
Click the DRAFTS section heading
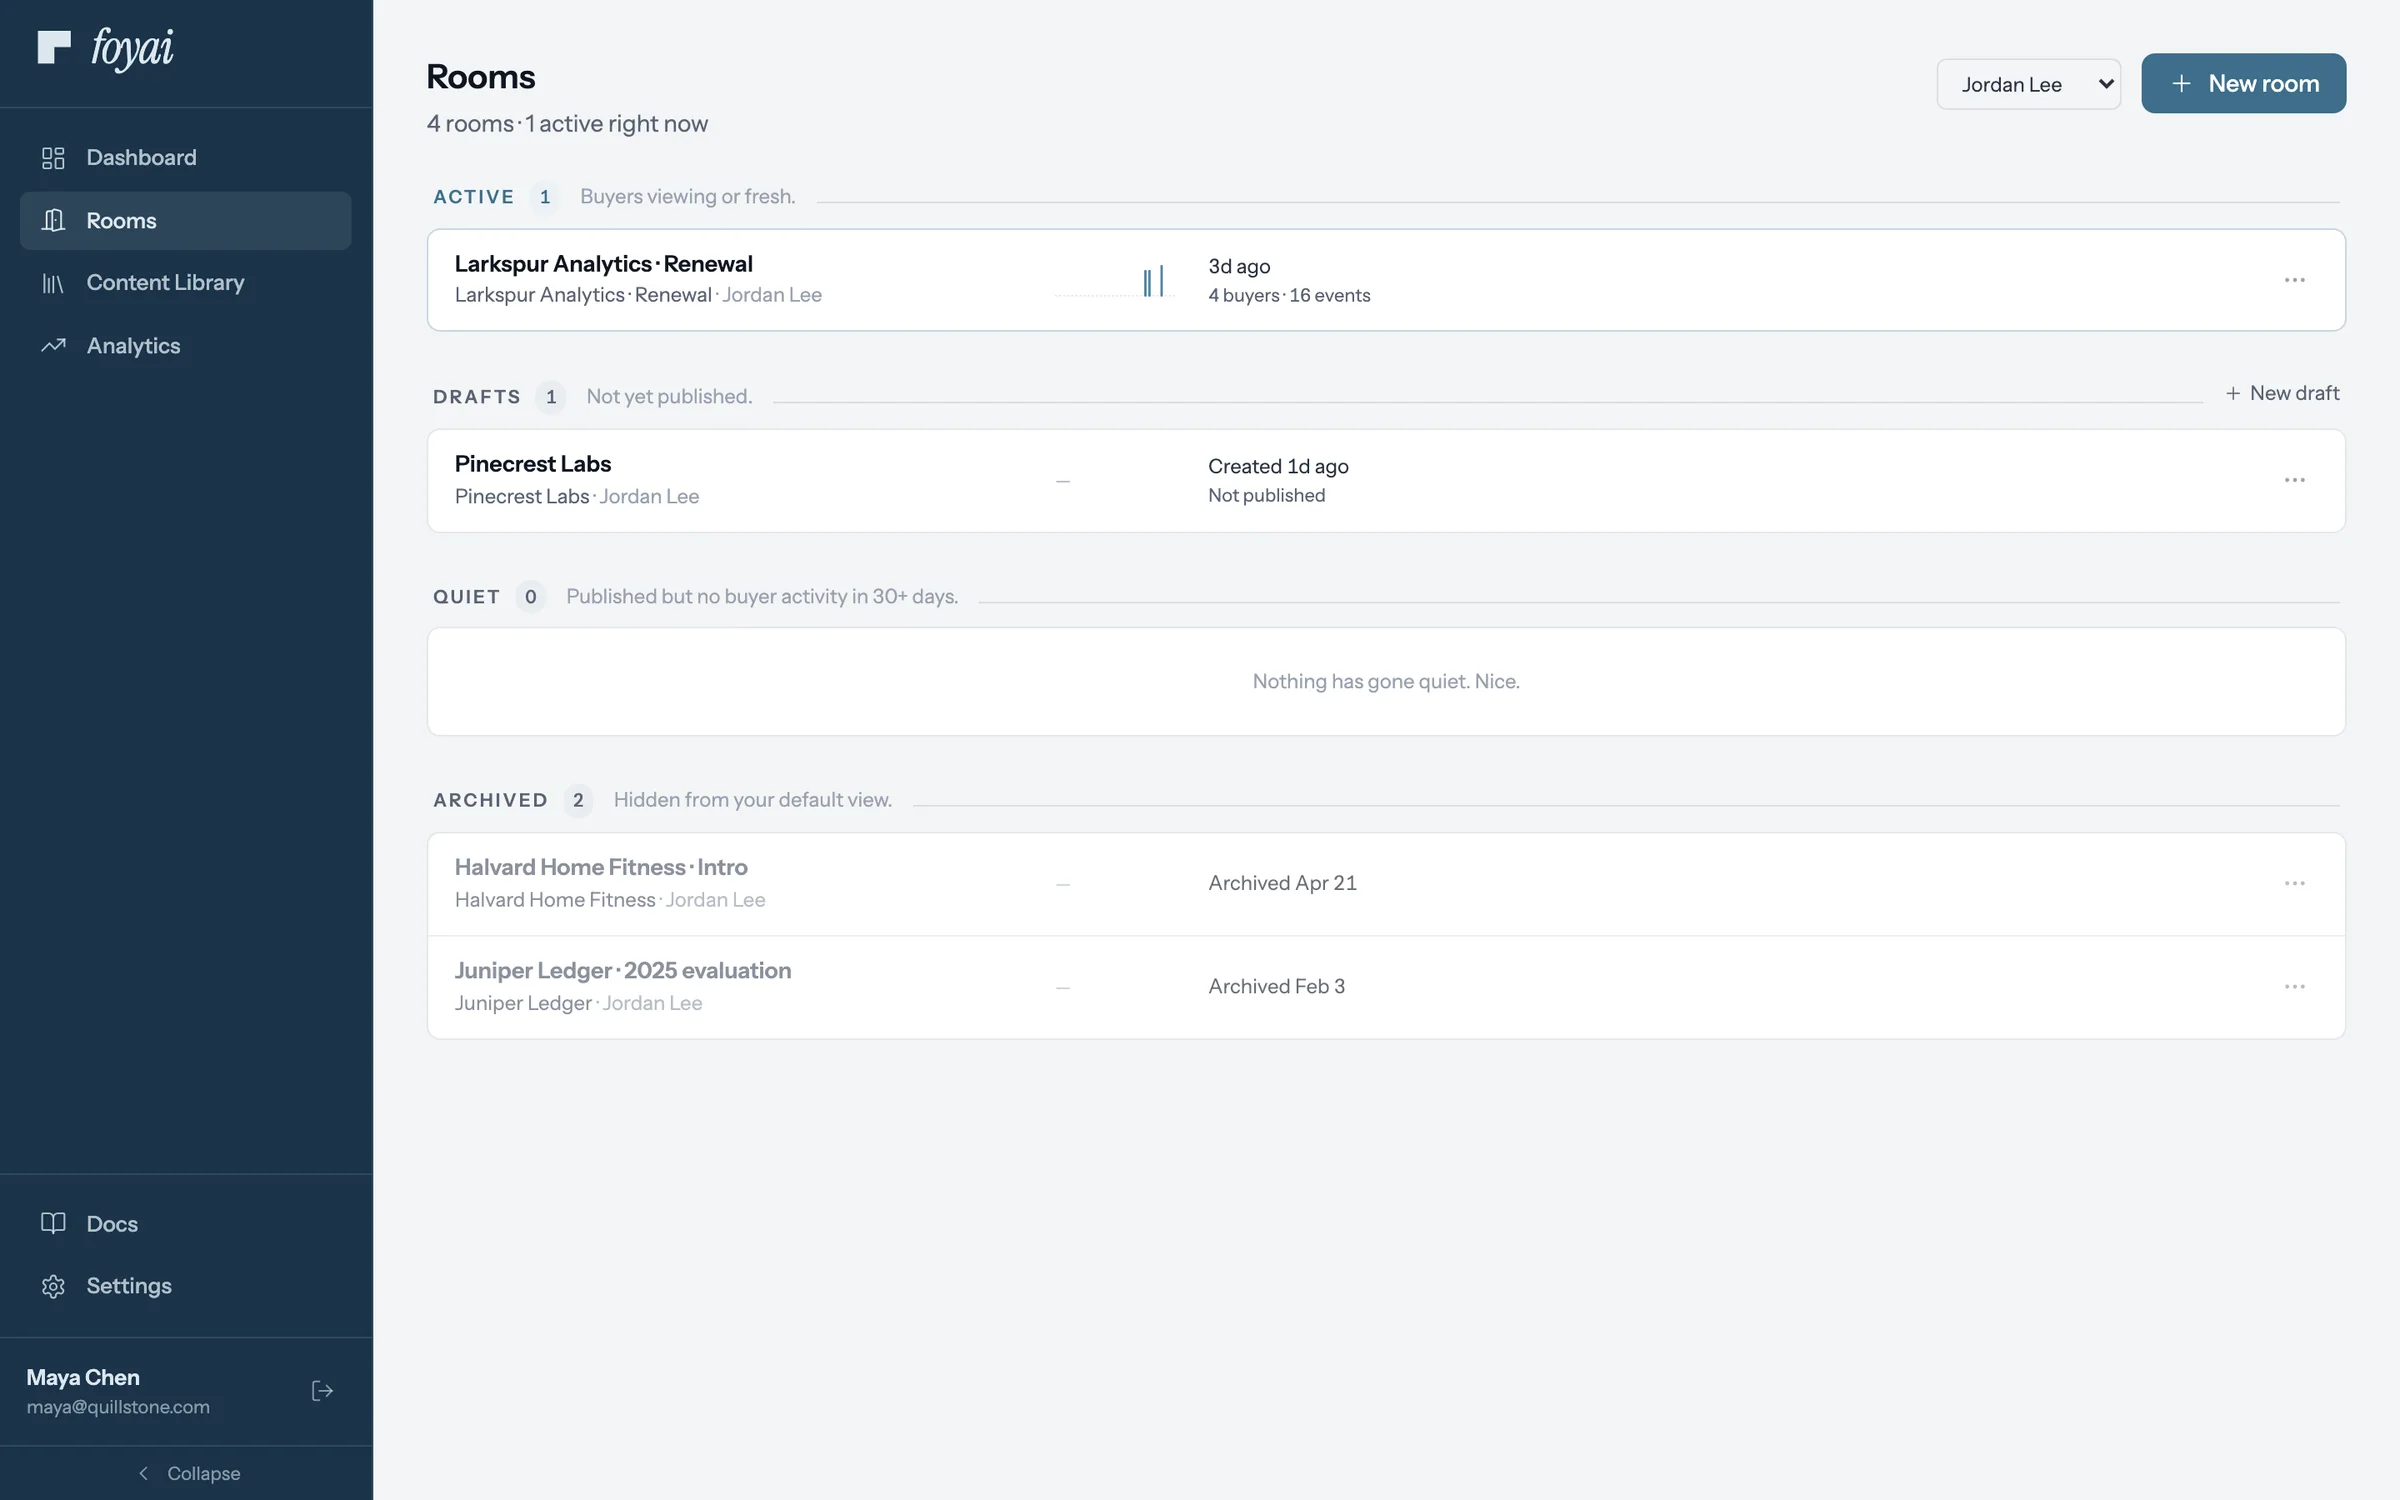(x=476, y=397)
